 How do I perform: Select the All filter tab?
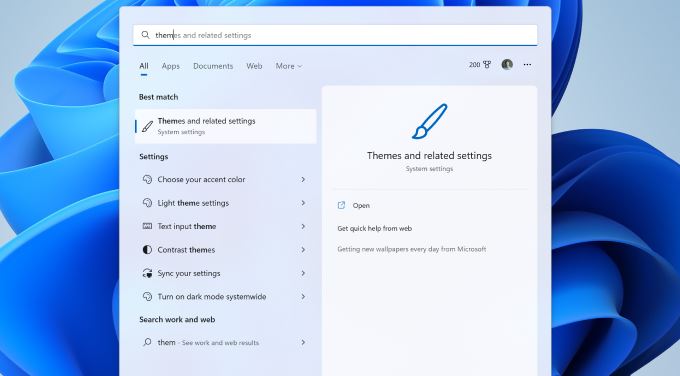[x=144, y=66]
